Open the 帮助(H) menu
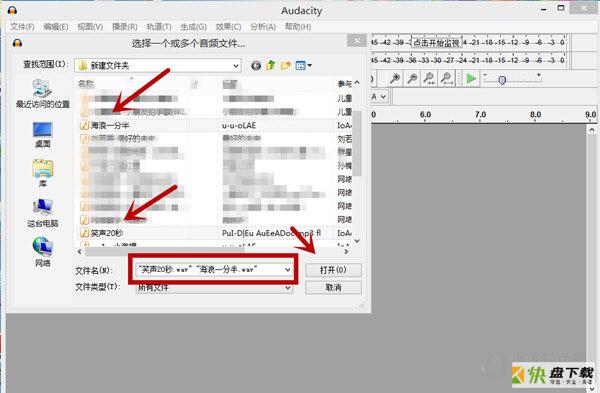This screenshot has width=600, height=393. [298, 27]
